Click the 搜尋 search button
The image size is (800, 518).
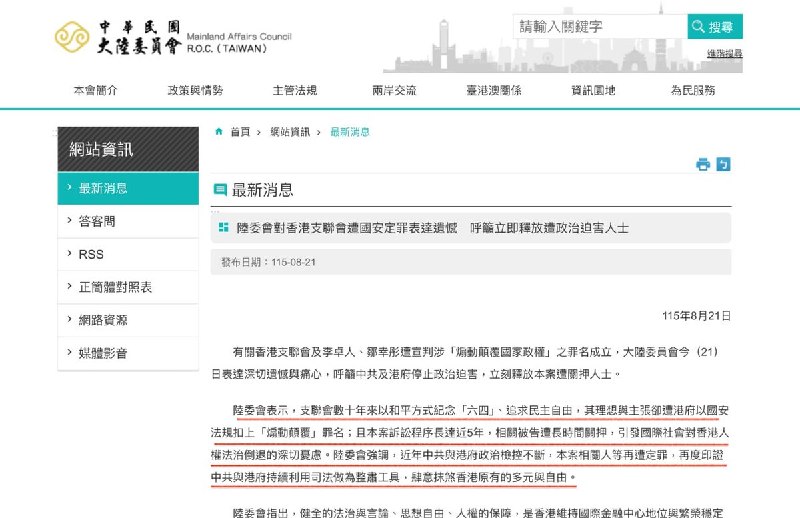[715, 27]
